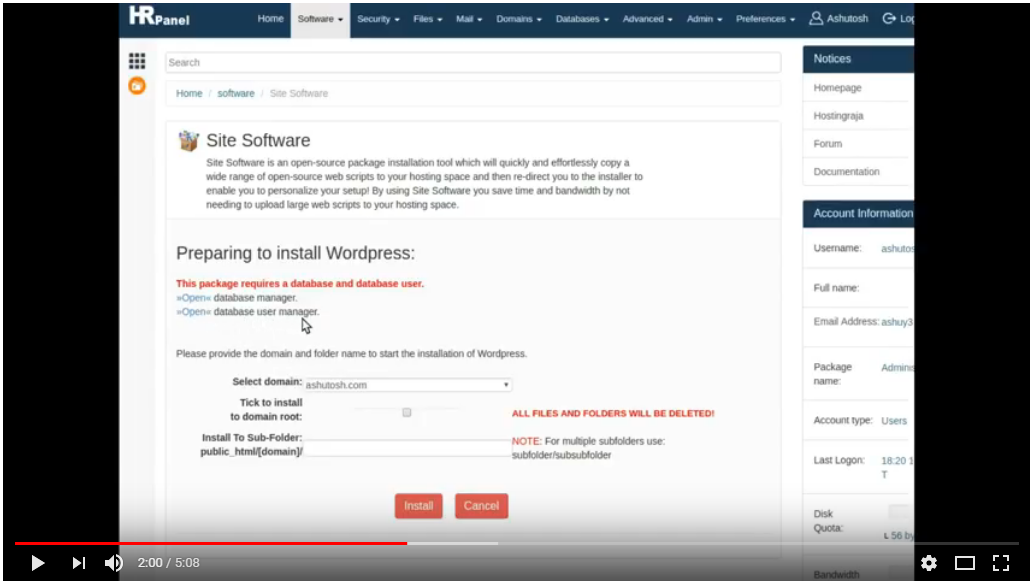The image size is (1031, 584).
Task: Click the Install To Sub-Folder field
Action: pos(407,449)
